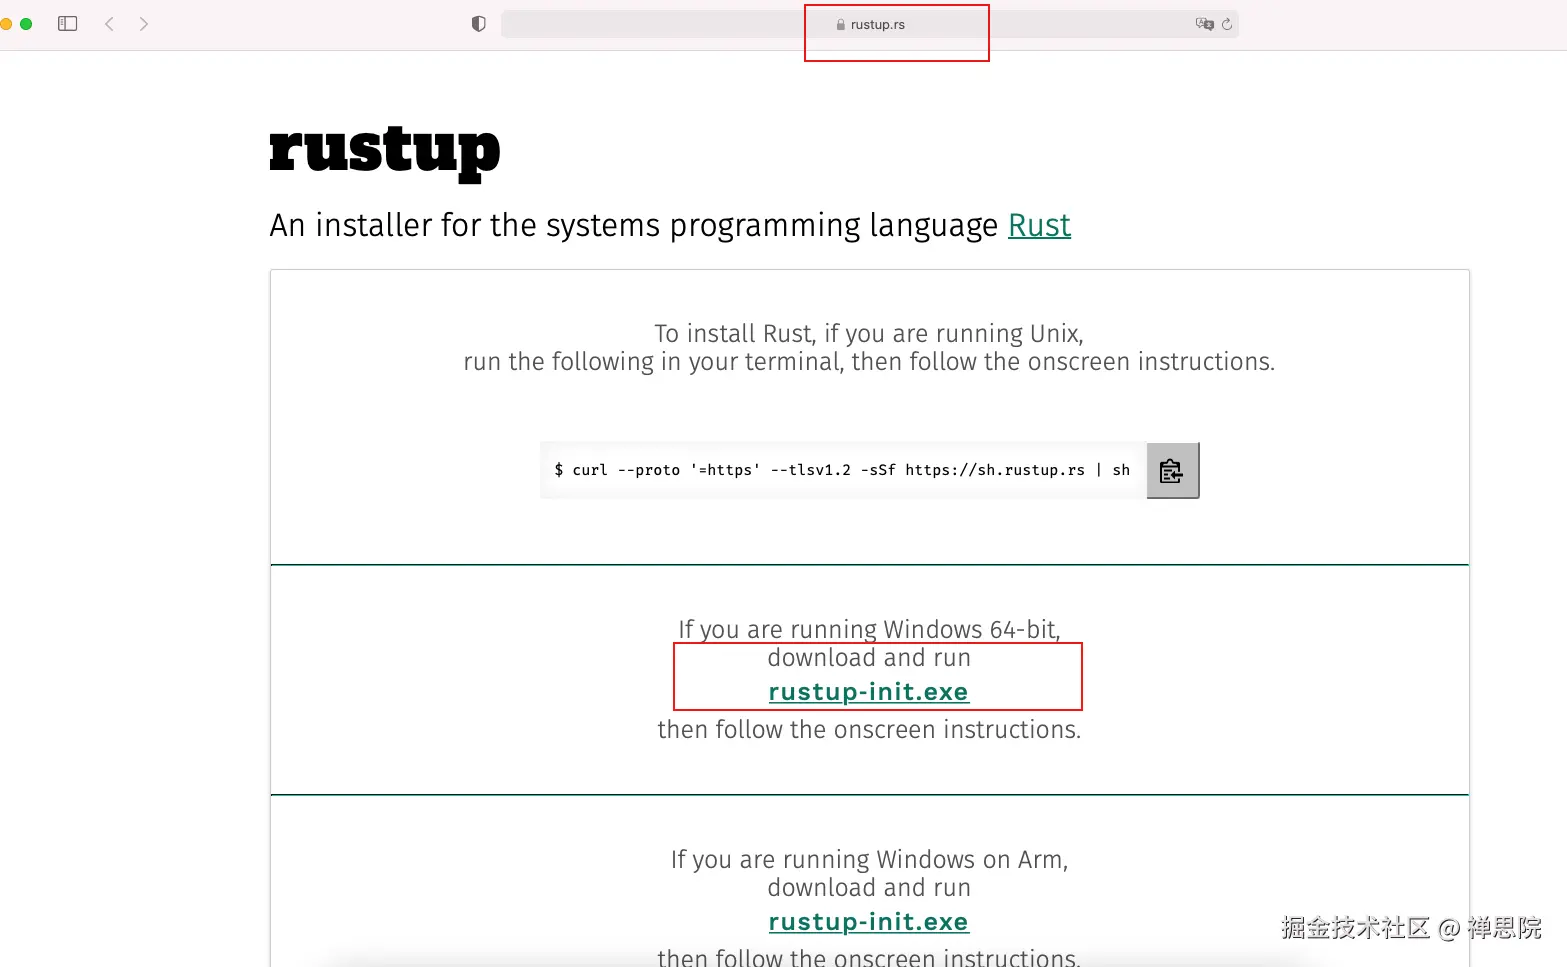Image resolution: width=1567 pixels, height=967 pixels.
Task: Click the rustup page heading
Action: click(384, 151)
